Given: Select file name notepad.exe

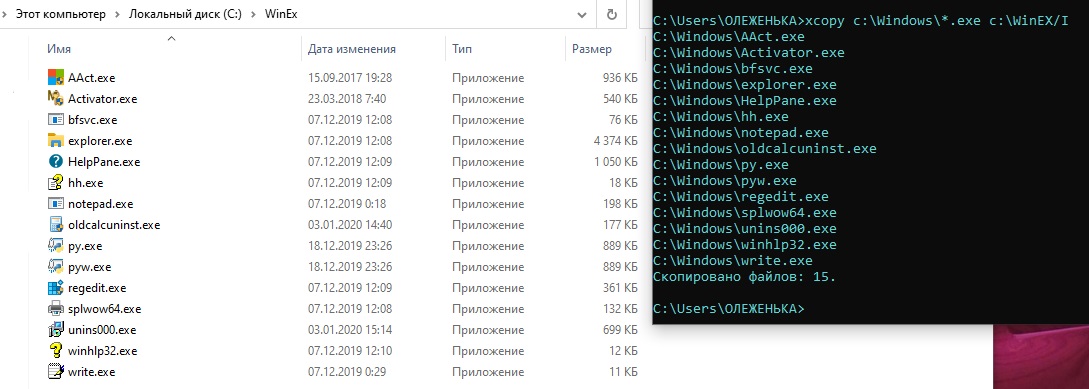Looking at the screenshot, I should click(x=101, y=204).
